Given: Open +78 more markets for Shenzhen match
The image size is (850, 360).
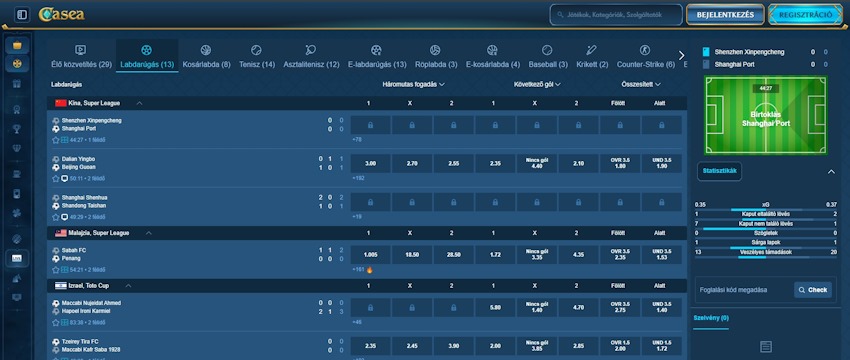Looking at the screenshot, I should (357, 139).
